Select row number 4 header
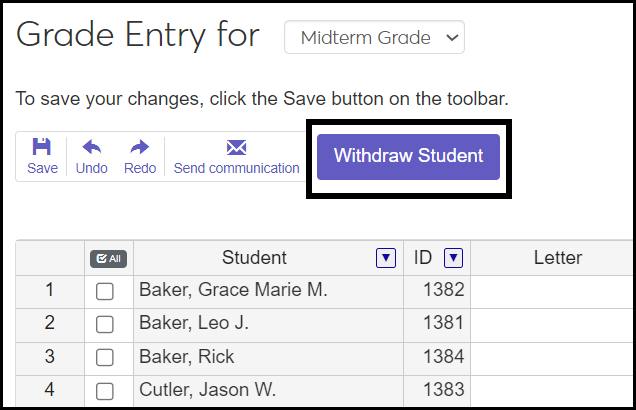Viewport: 636px width, 410px height. pos(50,390)
